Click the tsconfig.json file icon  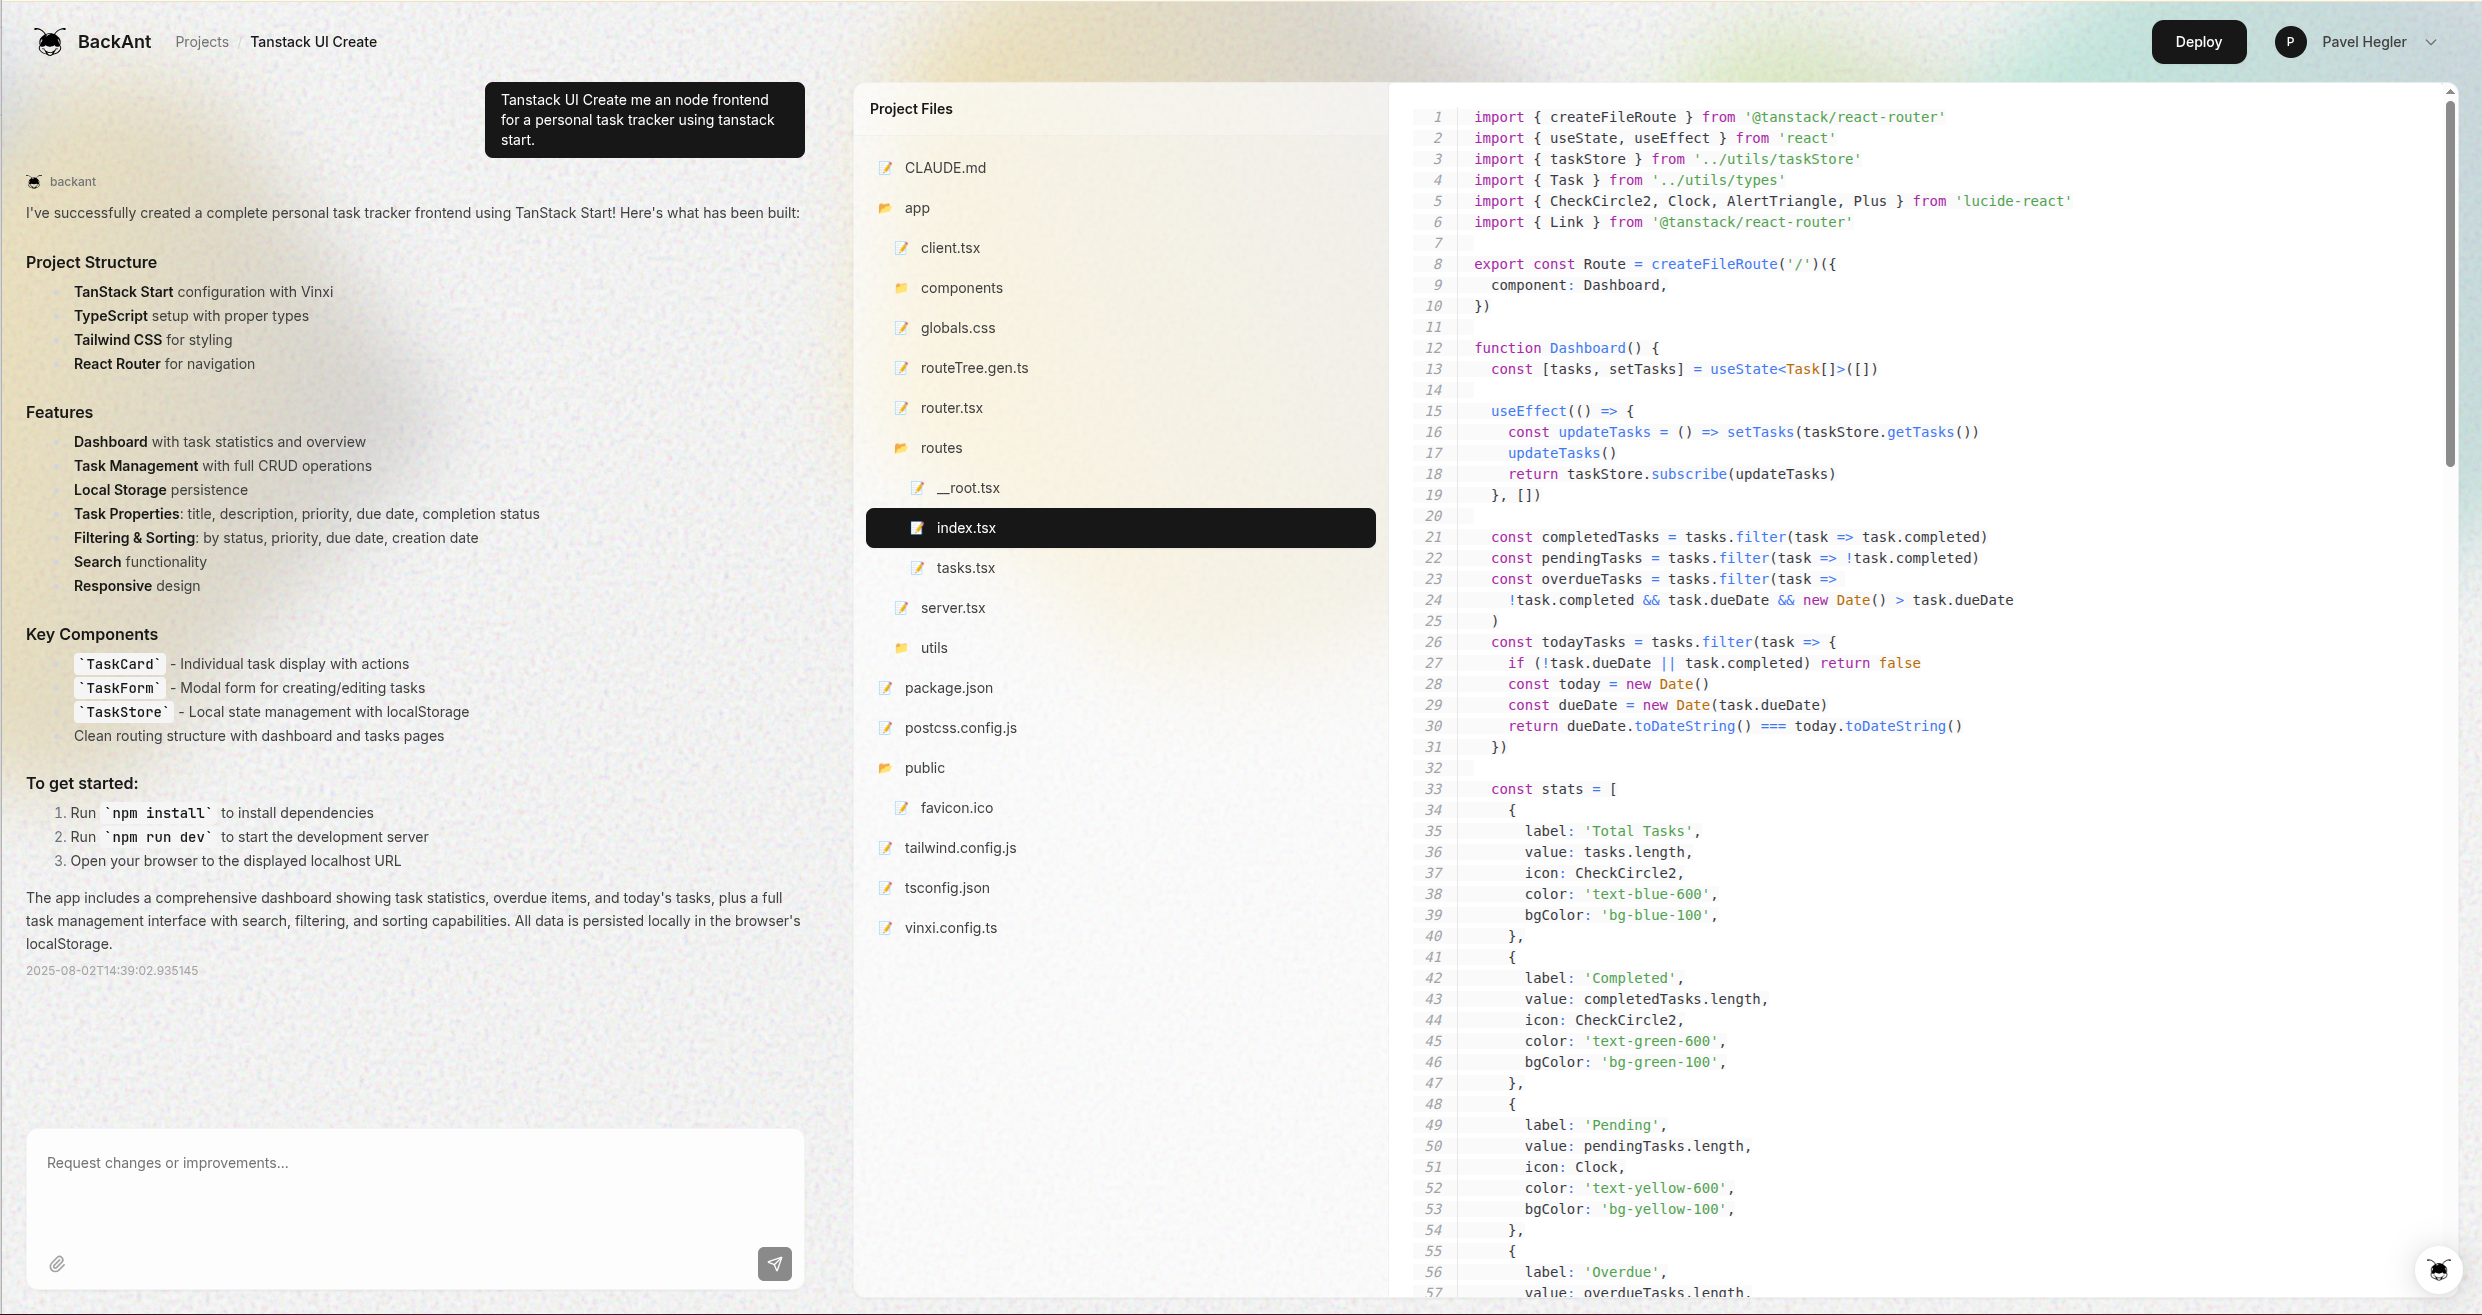pos(885,888)
